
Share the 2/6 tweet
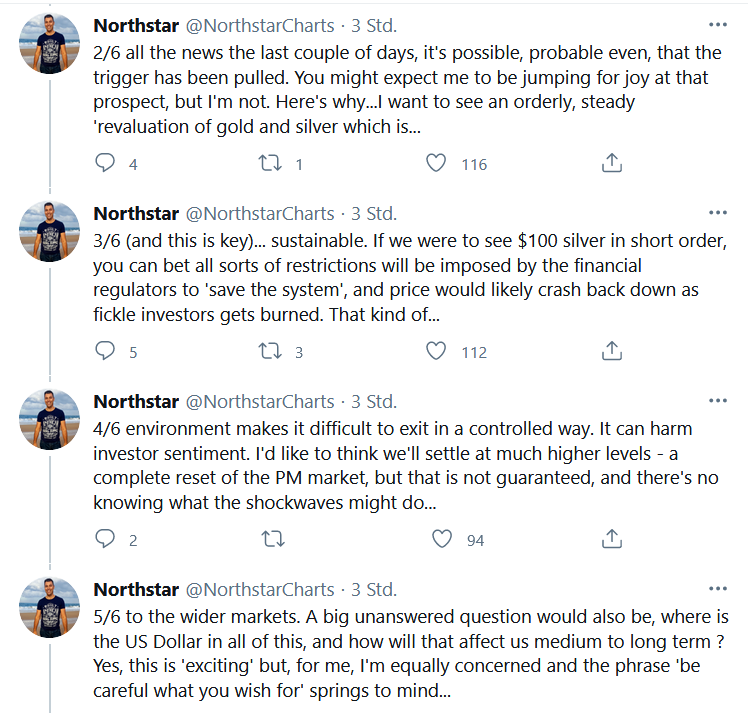click(x=612, y=163)
